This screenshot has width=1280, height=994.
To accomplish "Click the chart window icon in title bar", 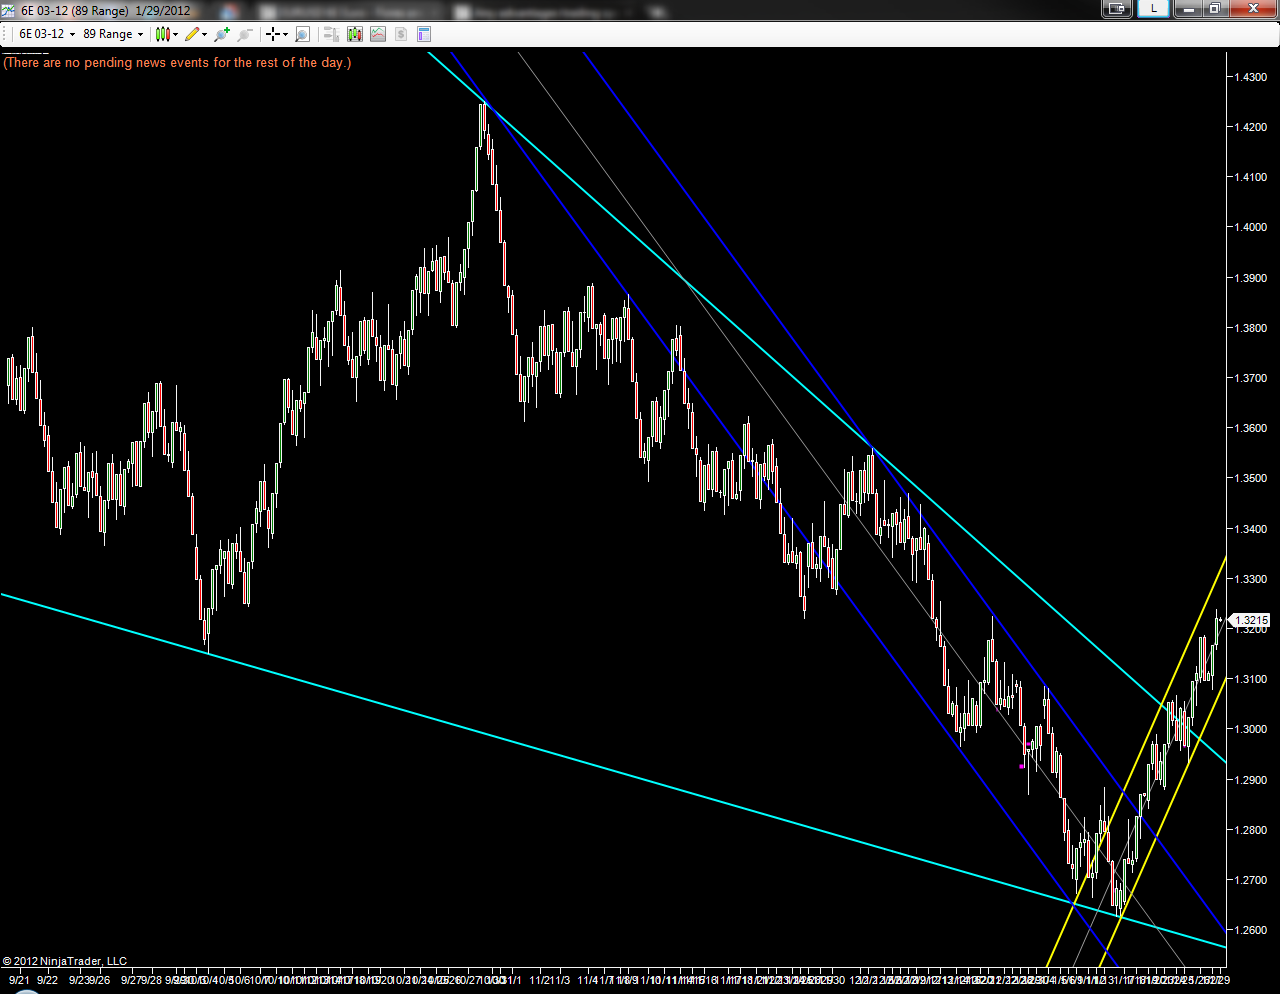I will coord(9,10).
